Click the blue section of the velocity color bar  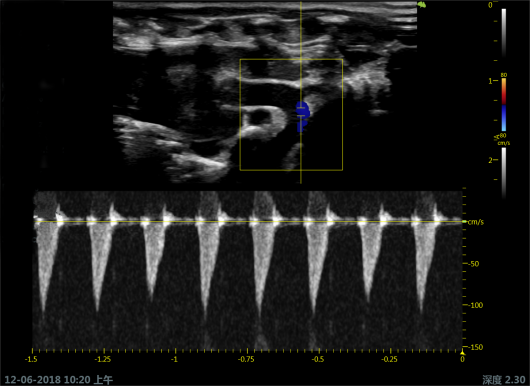point(504,118)
